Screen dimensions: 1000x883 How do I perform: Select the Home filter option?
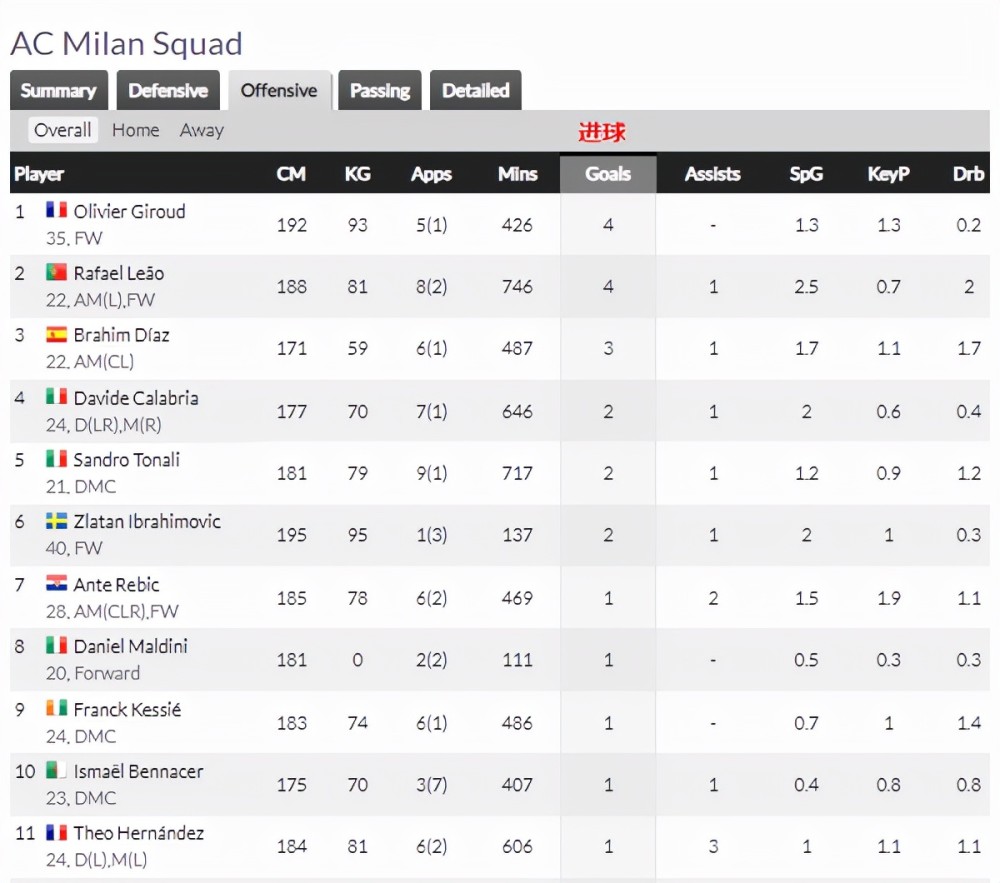tap(135, 130)
